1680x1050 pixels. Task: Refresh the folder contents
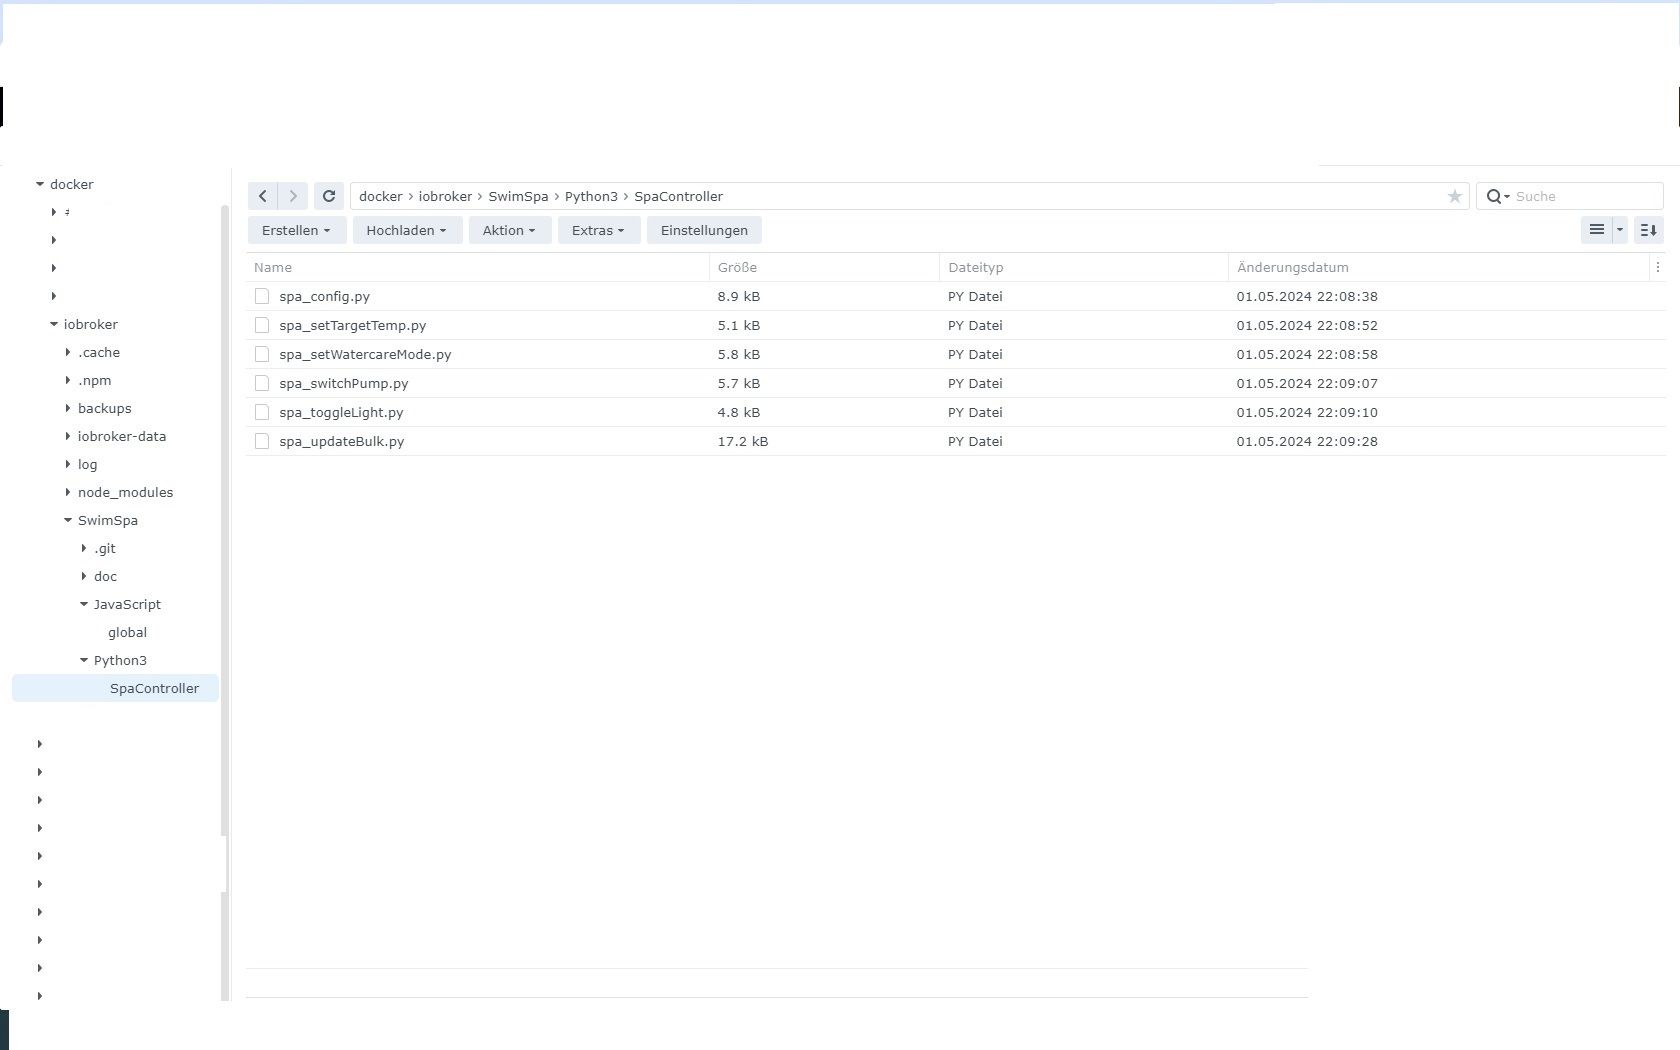pyautogui.click(x=329, y=196)
